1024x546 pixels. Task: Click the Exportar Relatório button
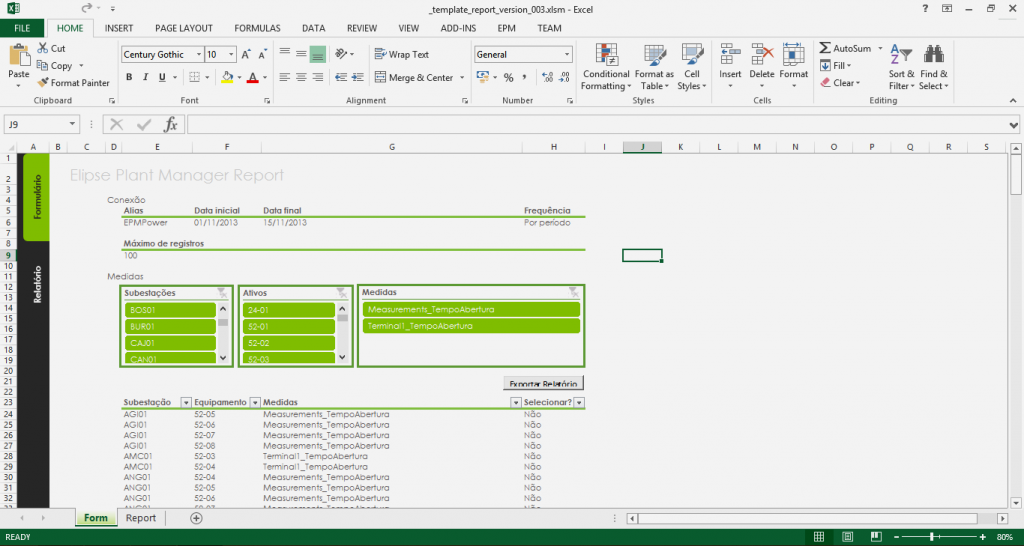[x=542, y=383]
